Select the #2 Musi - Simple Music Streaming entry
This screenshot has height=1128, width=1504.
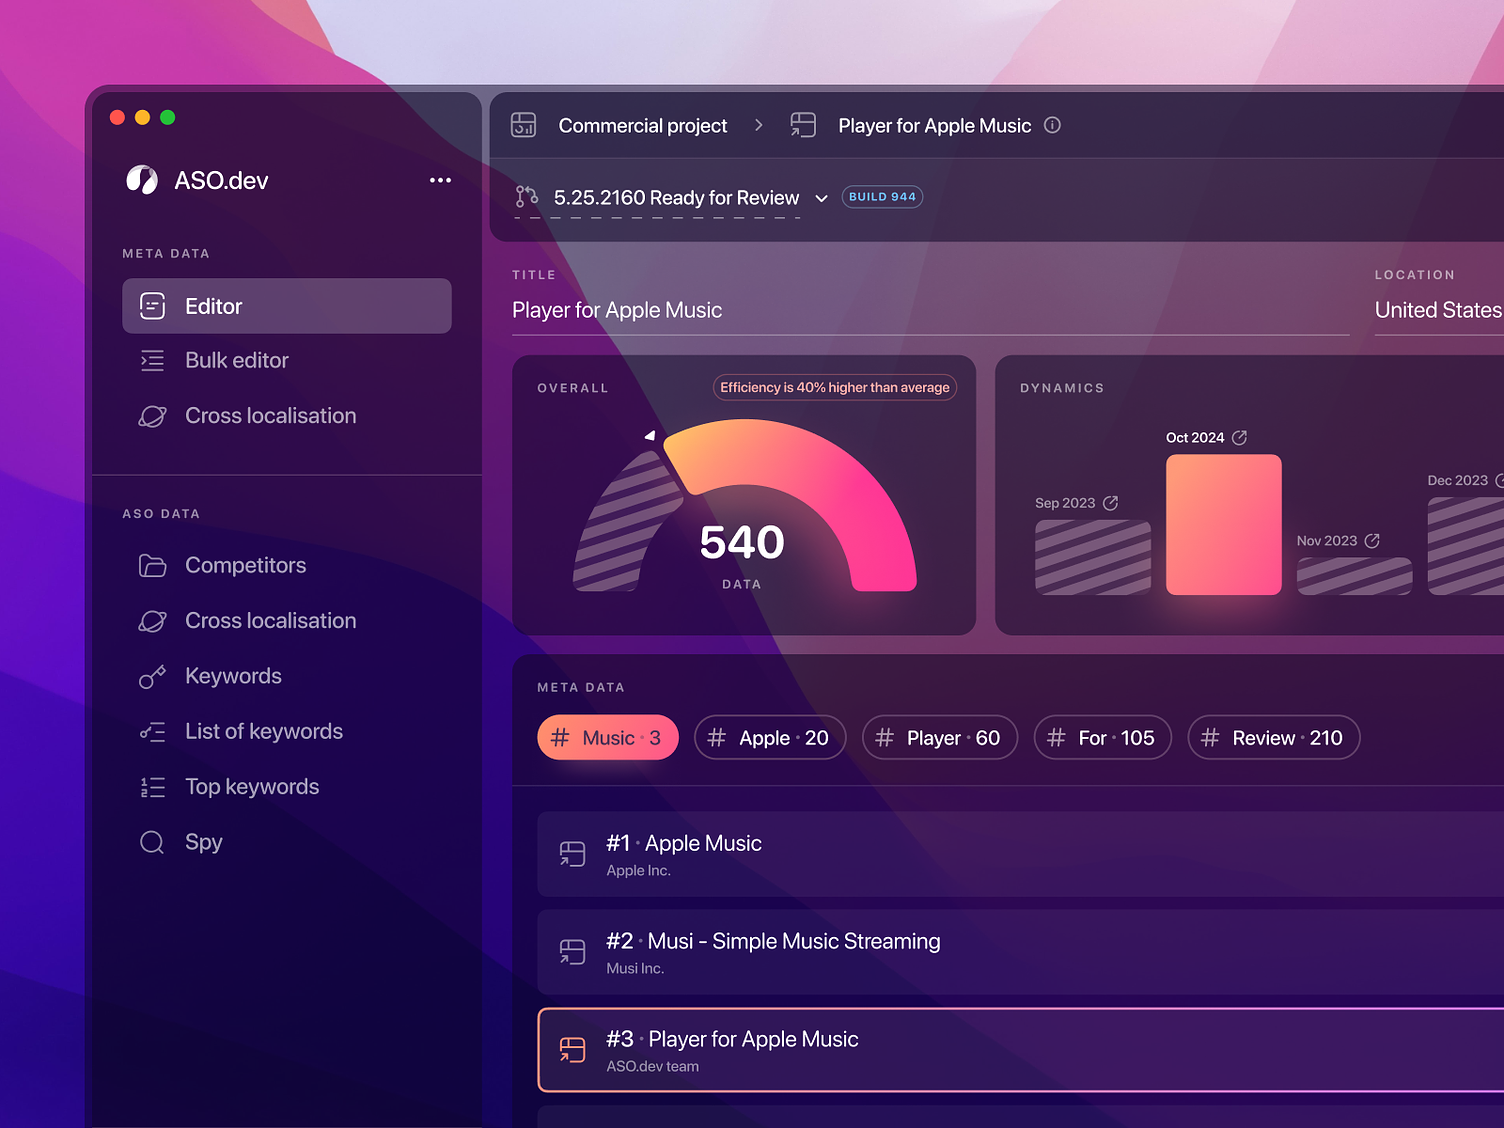tap(790, 951)
